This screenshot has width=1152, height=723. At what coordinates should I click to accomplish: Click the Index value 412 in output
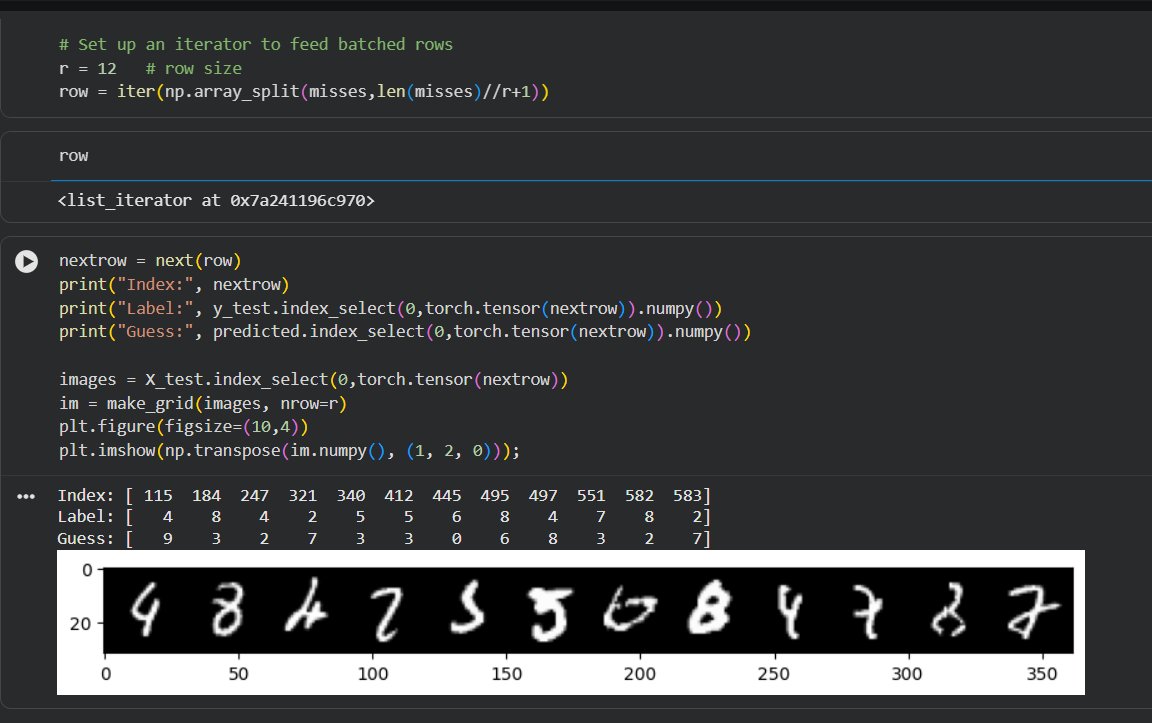pyautogui.click(x=398, y=496)
